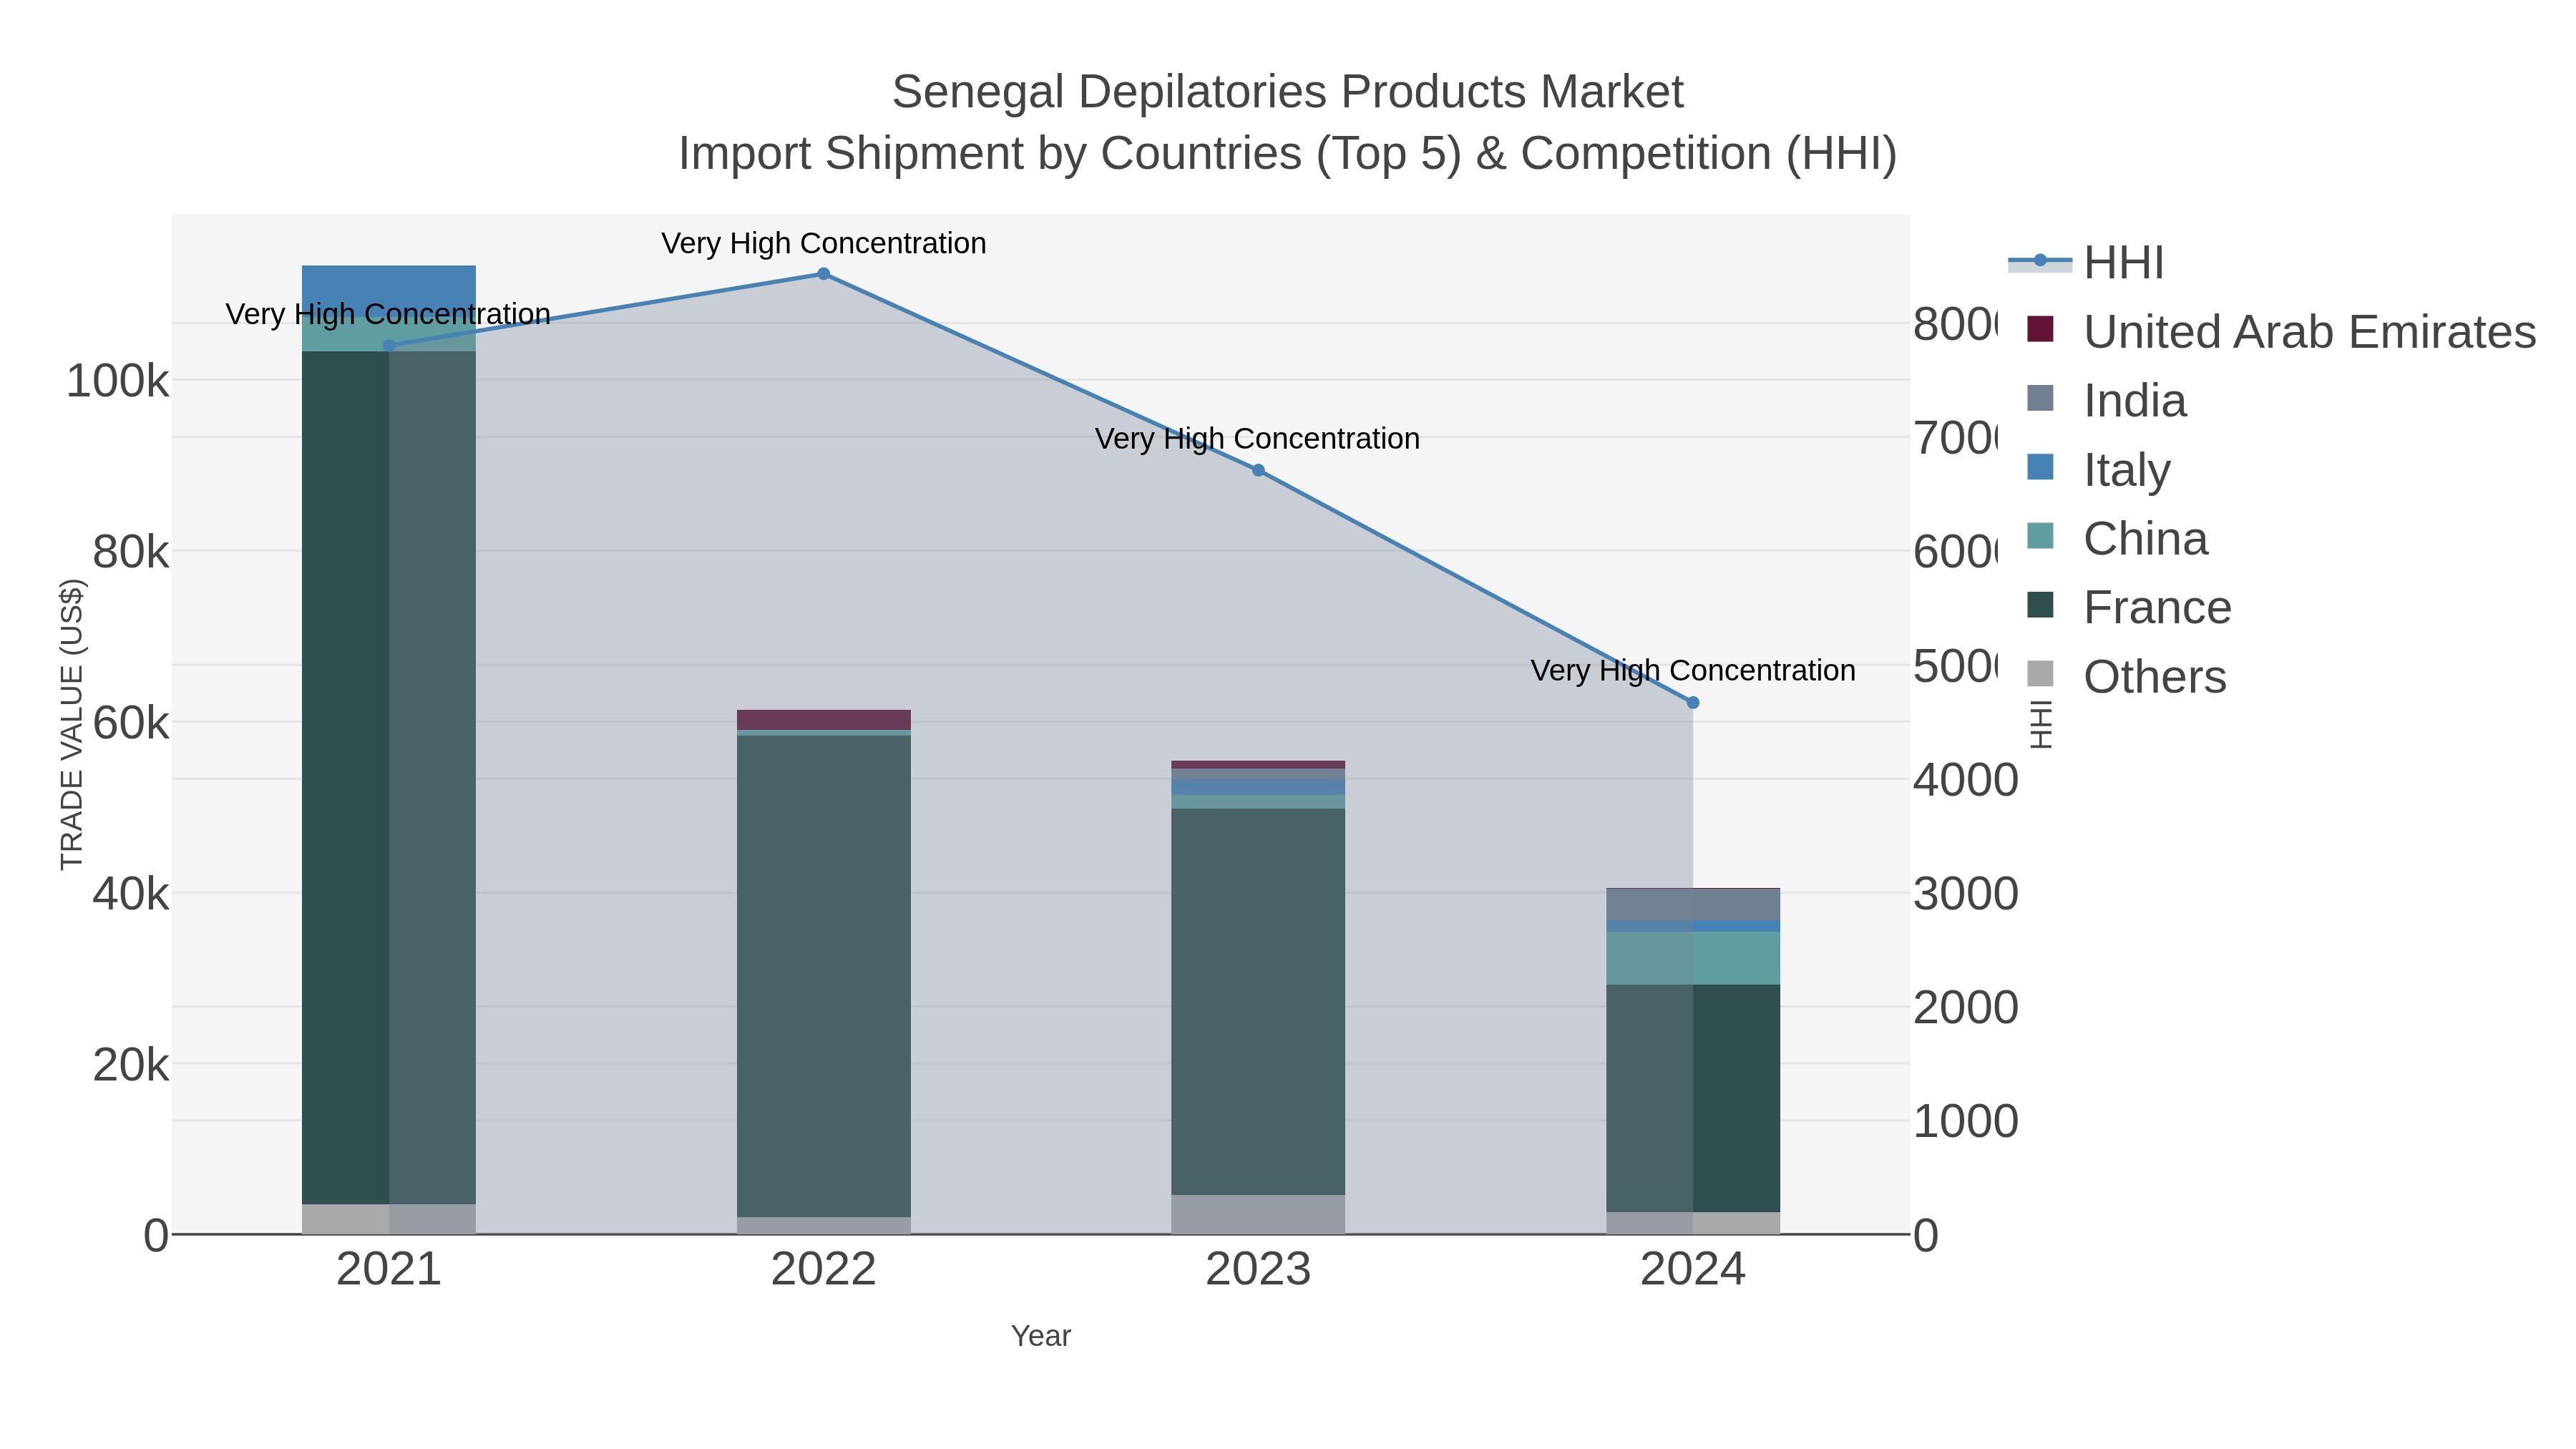Viewport: 2576px width, 1449px height.
Task: Click the 3000 HHI axis tick label
Action: (x=1965, y=894)
